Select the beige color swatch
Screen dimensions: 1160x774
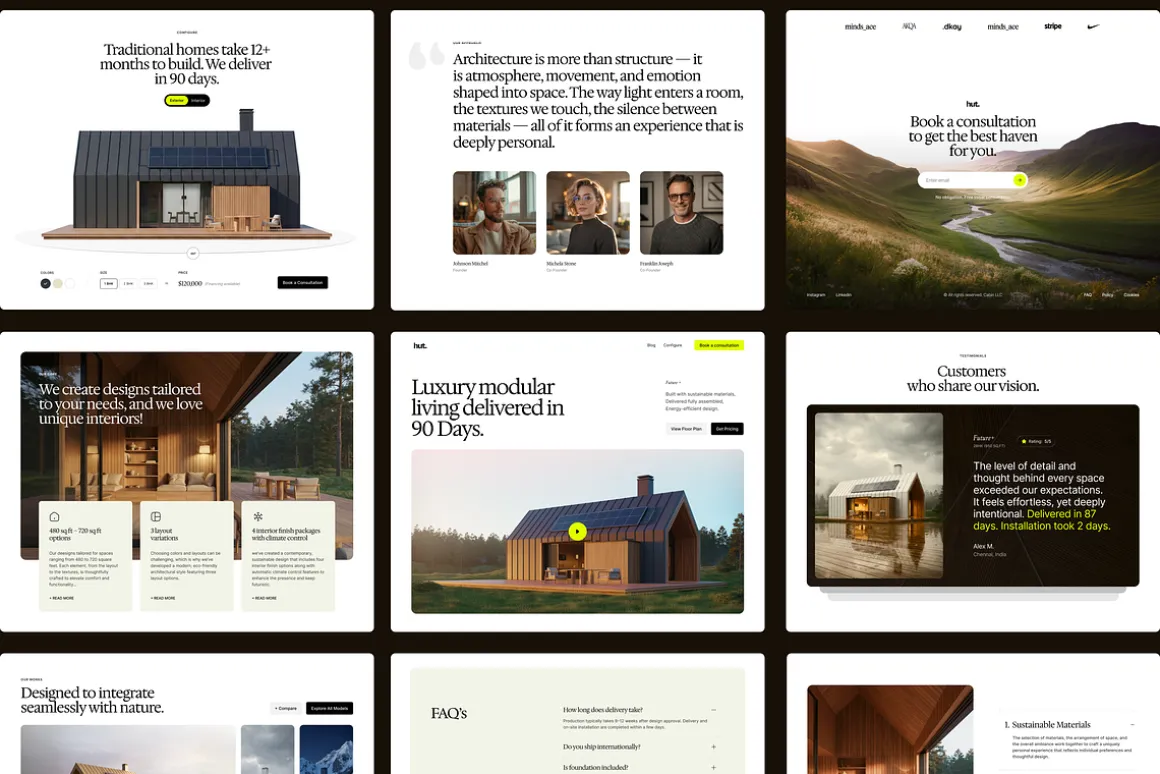point(58,283)
